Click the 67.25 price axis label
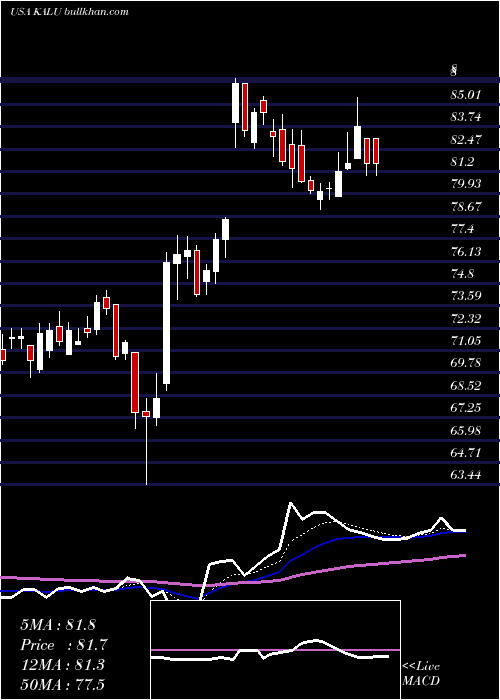The width and height of the screenshot is (500, 700). point(466,408)
